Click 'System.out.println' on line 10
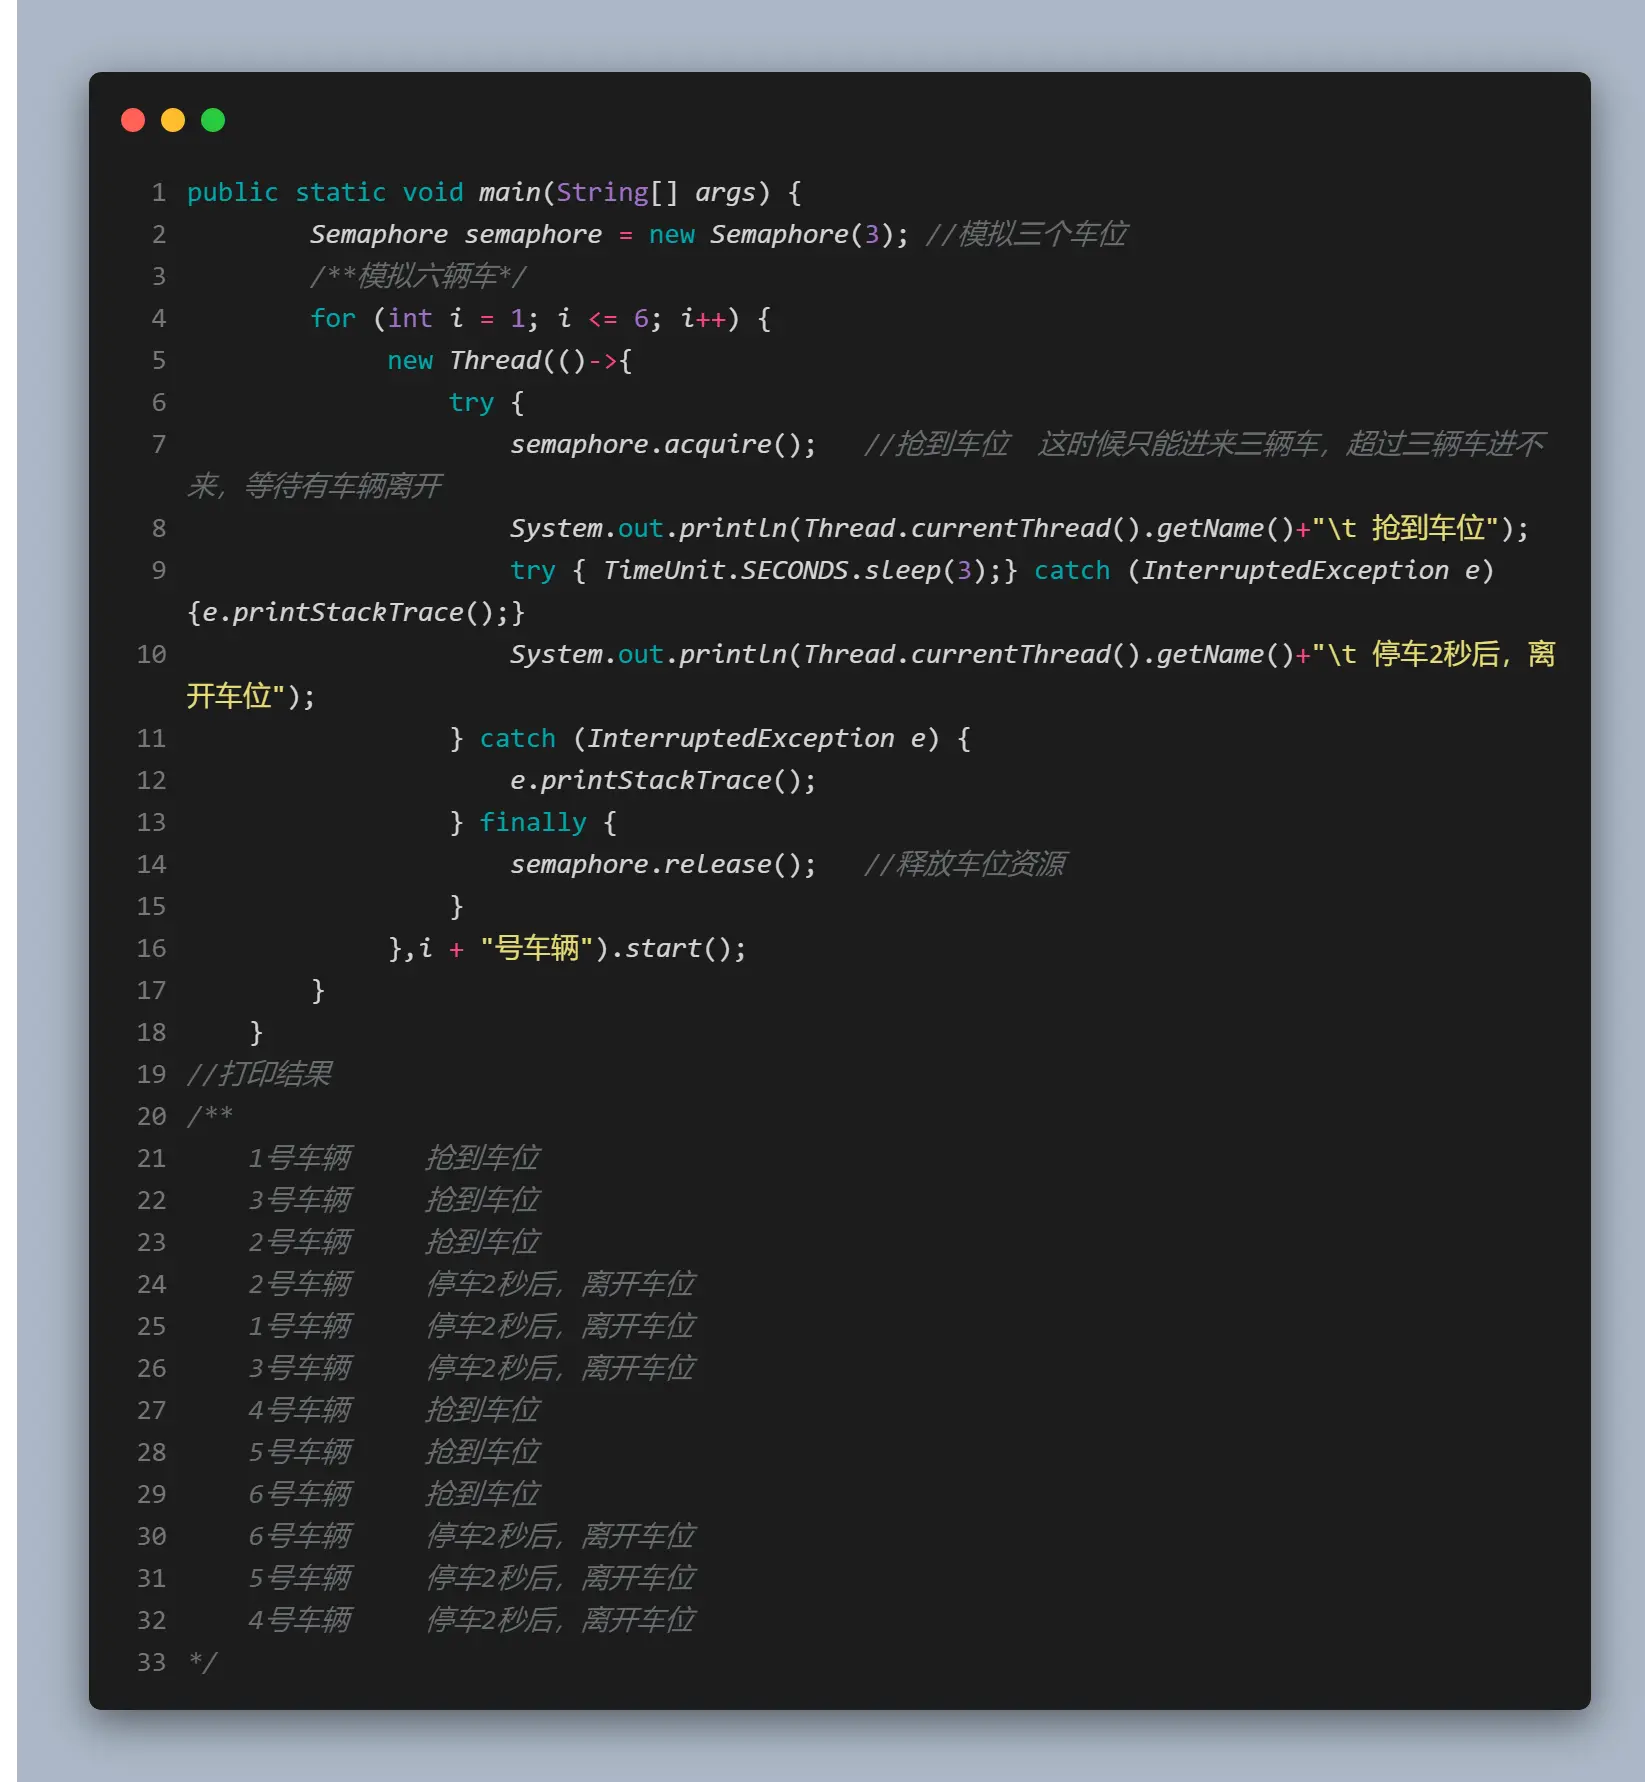The width and height of the screenshot is (1645, 1782). (648, 654)
